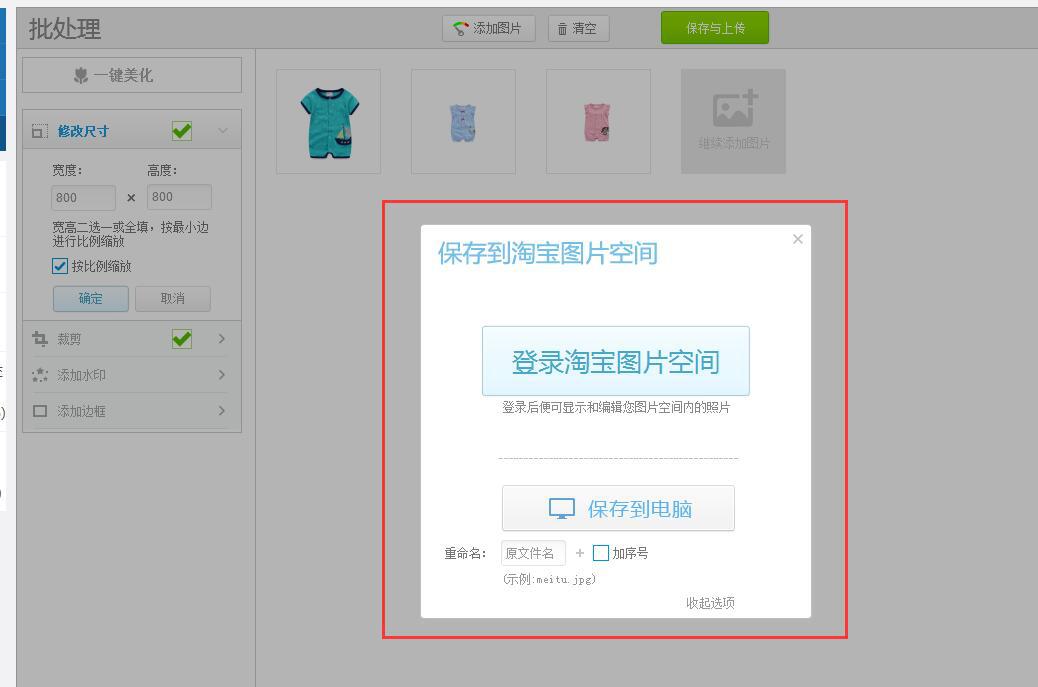
Task: Collapse the 修改尺寸 section chevron
Action: pyautogui.click(x=223, y=130)
